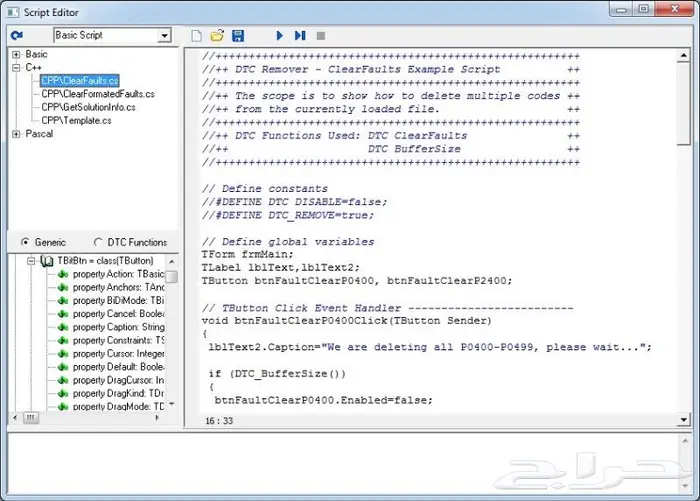
Task: Click the step-run icon with the bar
Action: [300, 36]
